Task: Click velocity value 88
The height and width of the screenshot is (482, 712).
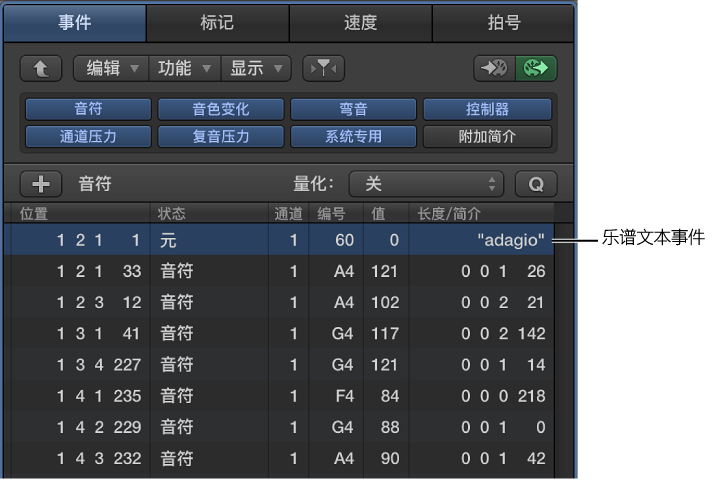Action: (390, 427)
